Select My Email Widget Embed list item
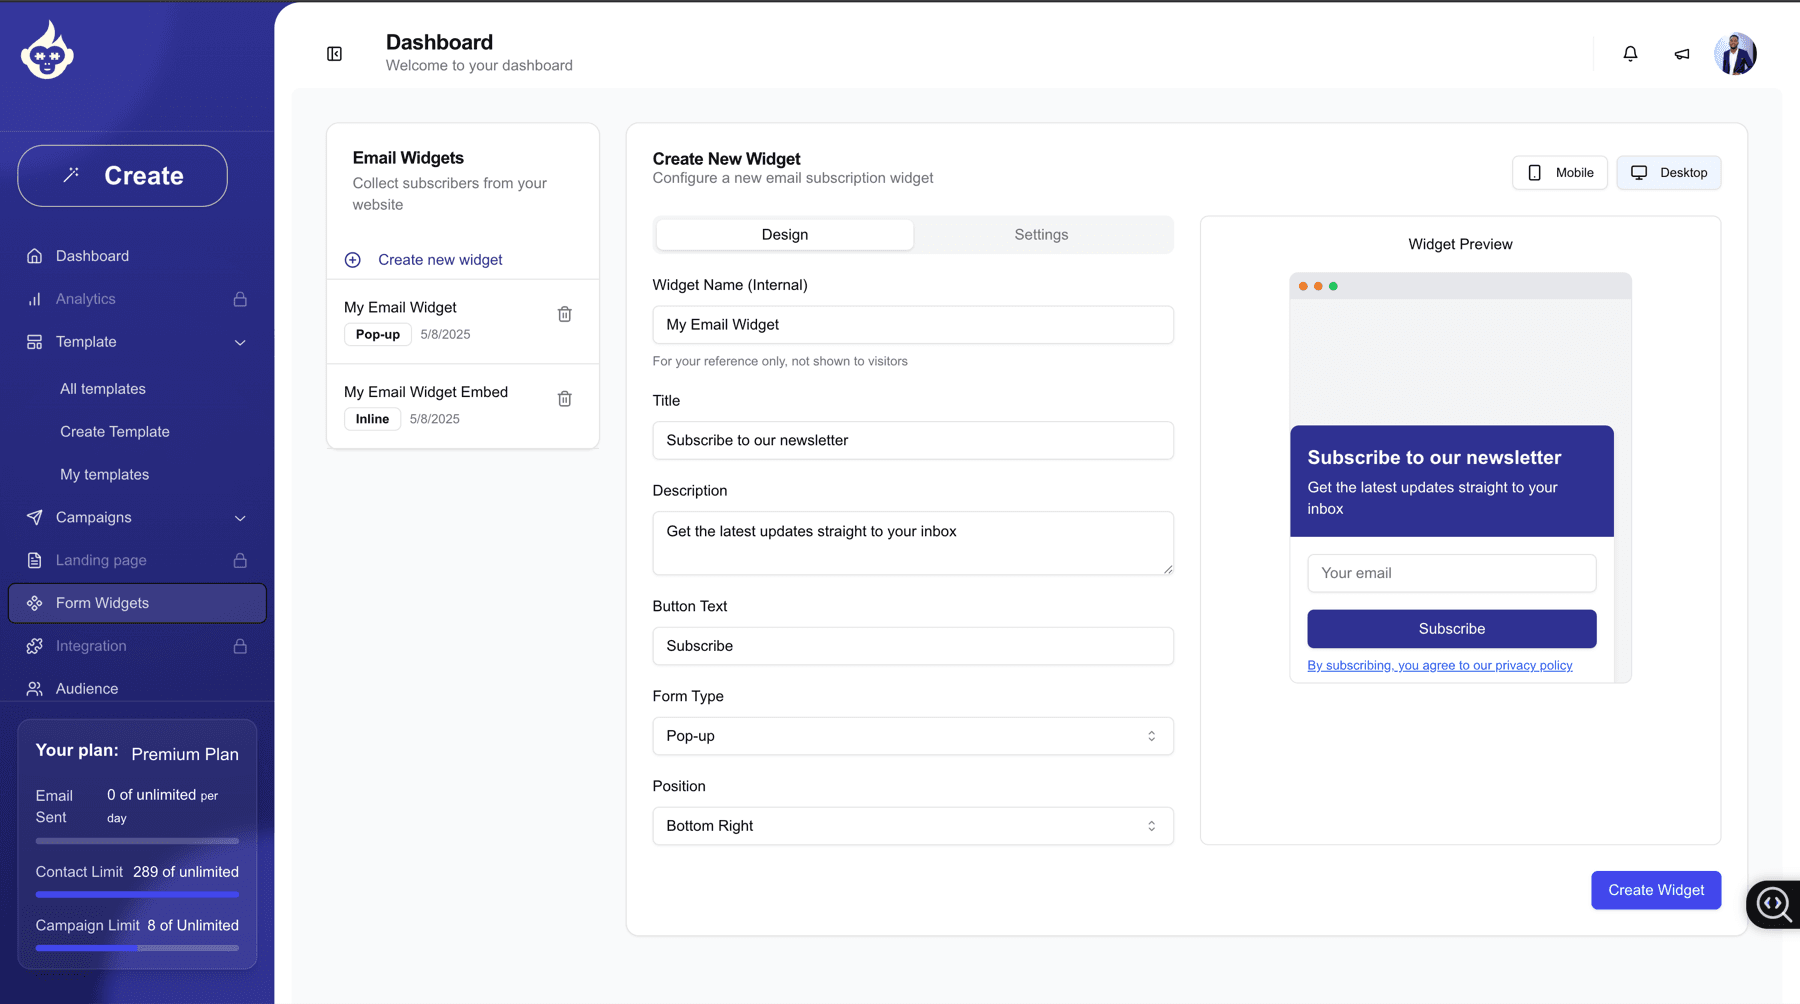This screenshot has width=1800, height=1004. 462,406
